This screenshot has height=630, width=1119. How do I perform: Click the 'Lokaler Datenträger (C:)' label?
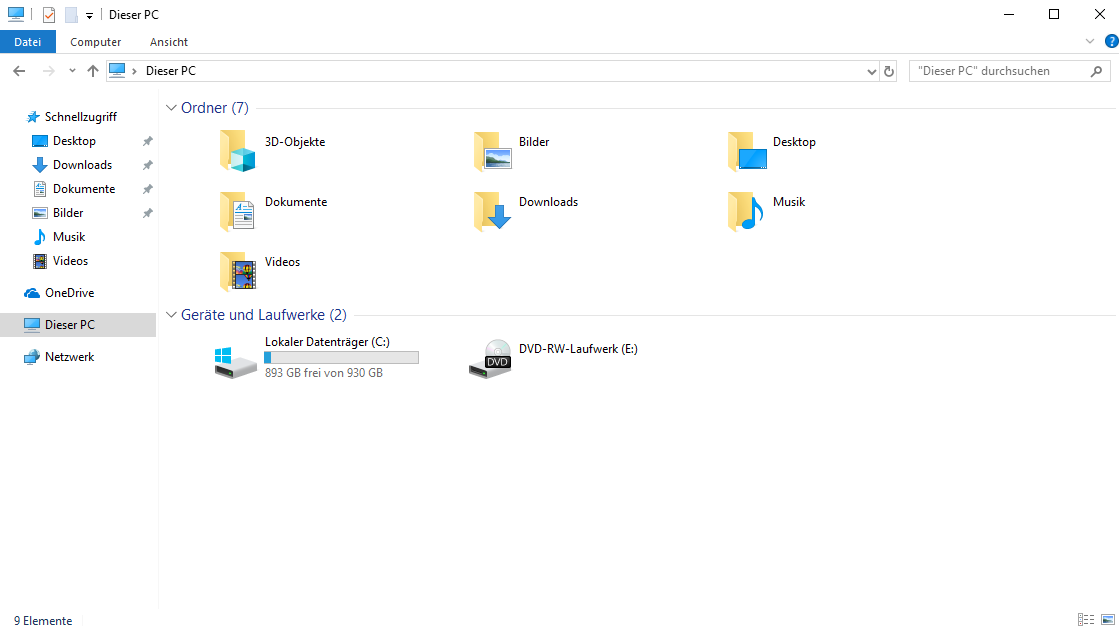coord(328,342)
